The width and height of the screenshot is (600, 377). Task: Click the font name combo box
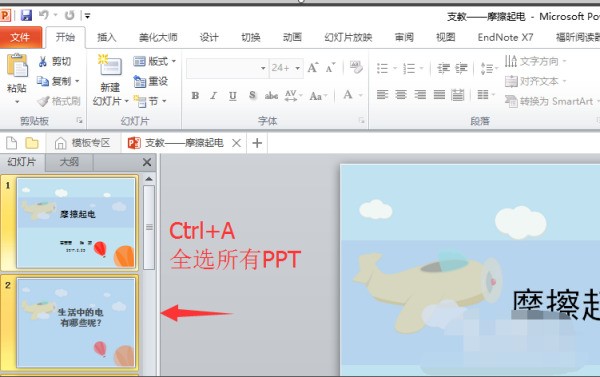tap(227, 68)
